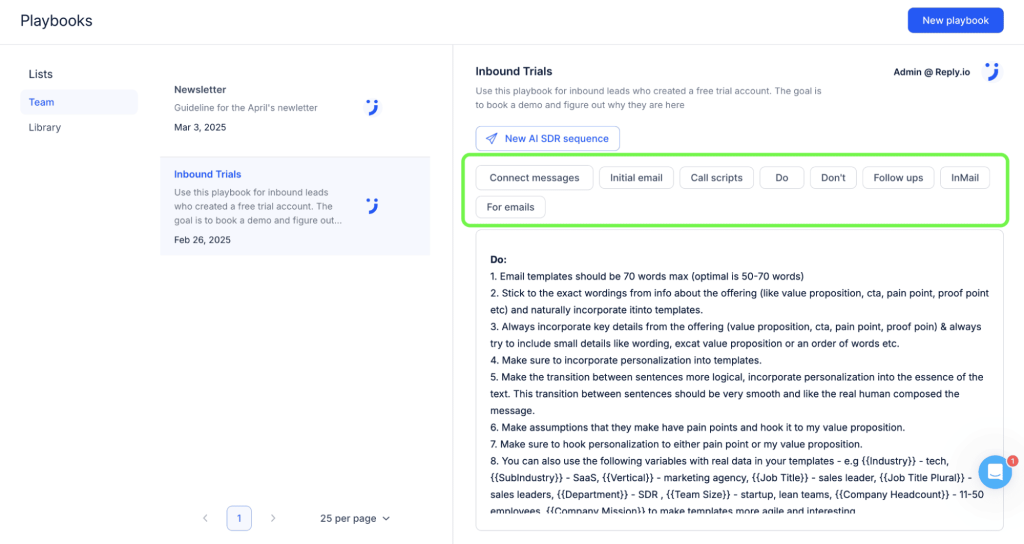The width and height of the screenshot is (1024, 544).
Task: Click paper plane icon on AI SDR button
Action: pyautogui.click(x=491, y=139)
